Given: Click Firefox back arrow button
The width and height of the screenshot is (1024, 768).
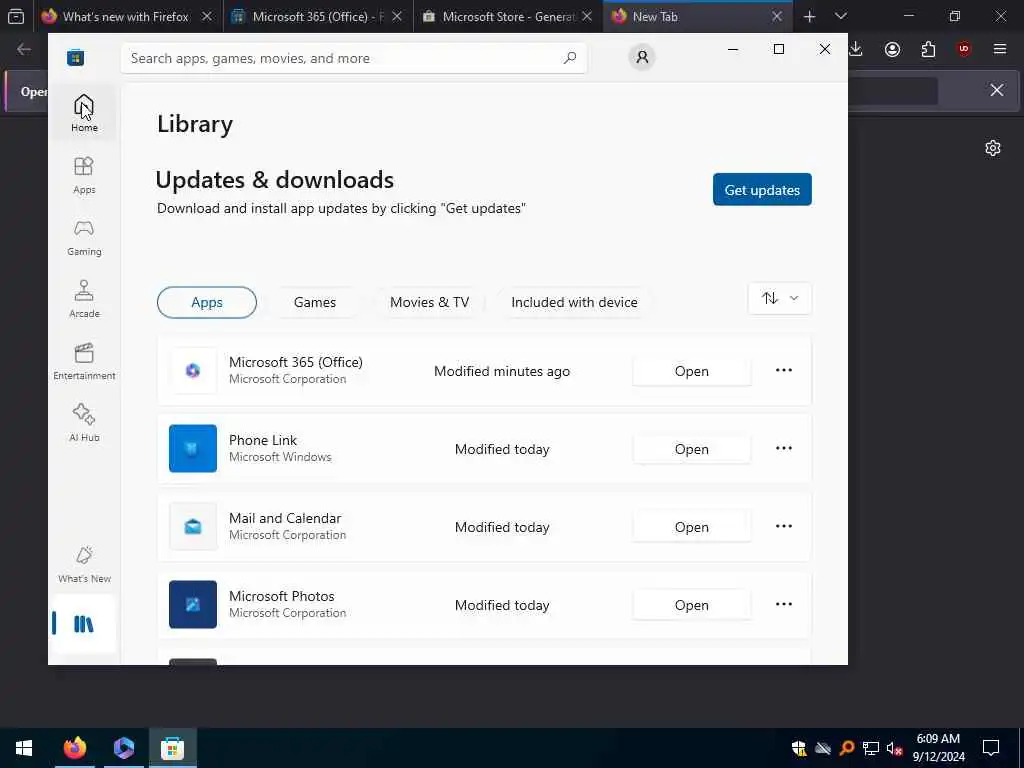Looking at the screenshot, I should pos(24,49).
